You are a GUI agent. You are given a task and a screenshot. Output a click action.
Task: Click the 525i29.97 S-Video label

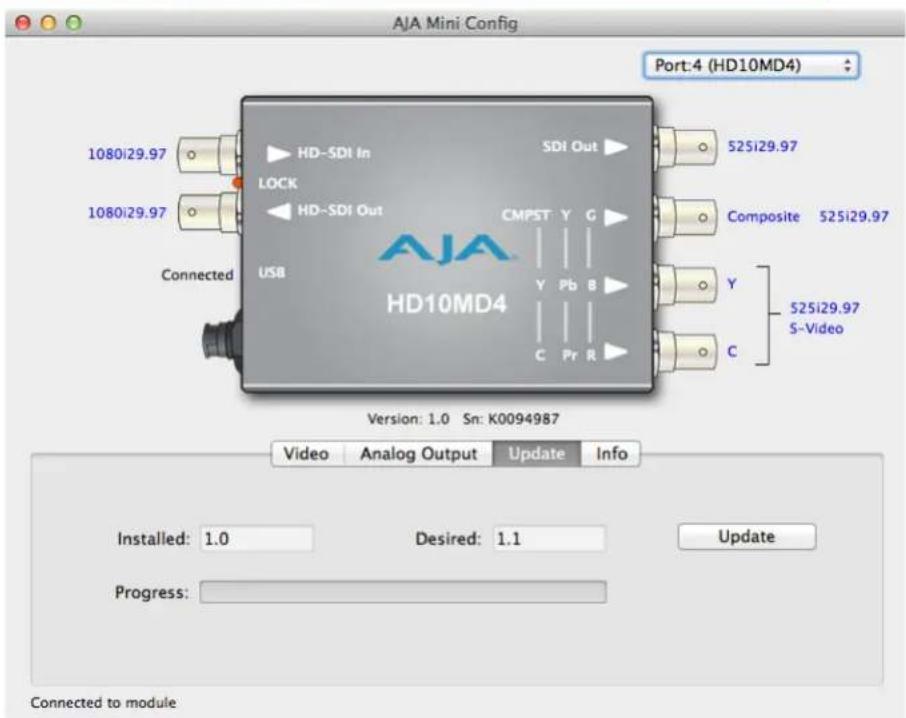point(824,318)
